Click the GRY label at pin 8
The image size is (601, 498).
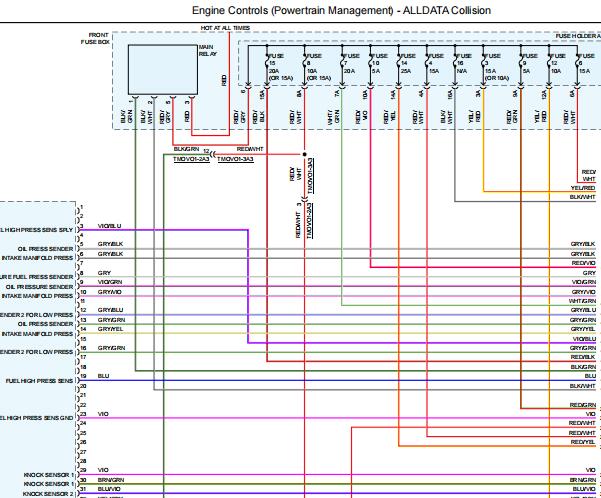click(x=104, y=273)
